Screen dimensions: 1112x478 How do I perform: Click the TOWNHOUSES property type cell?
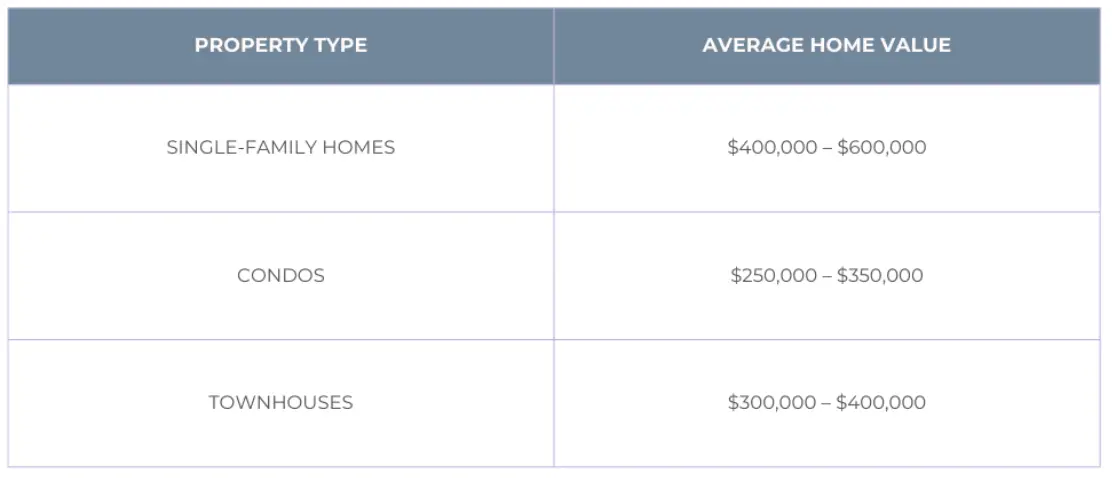click(x=281, y=403)
